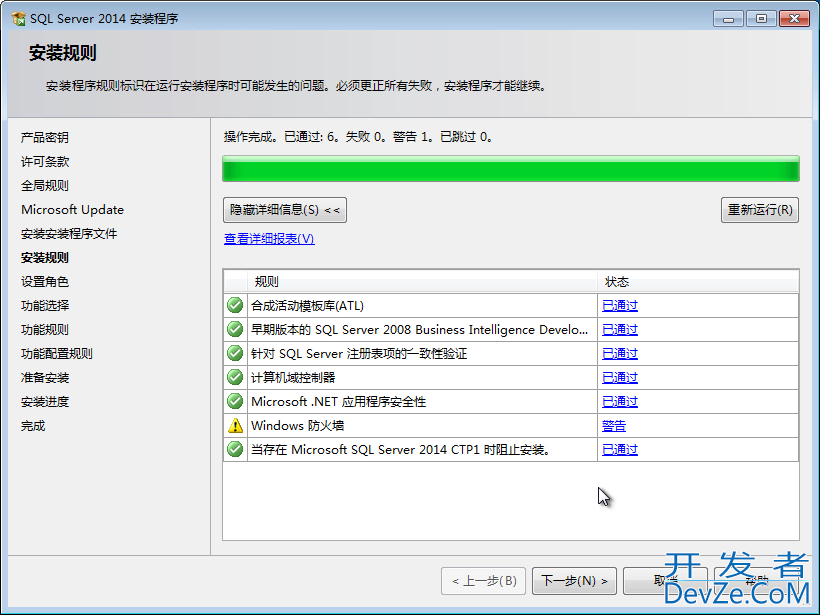The image size is (820, 615).
Task: Select 设置角色 in the step list
Action: click(x=44, y=282)
